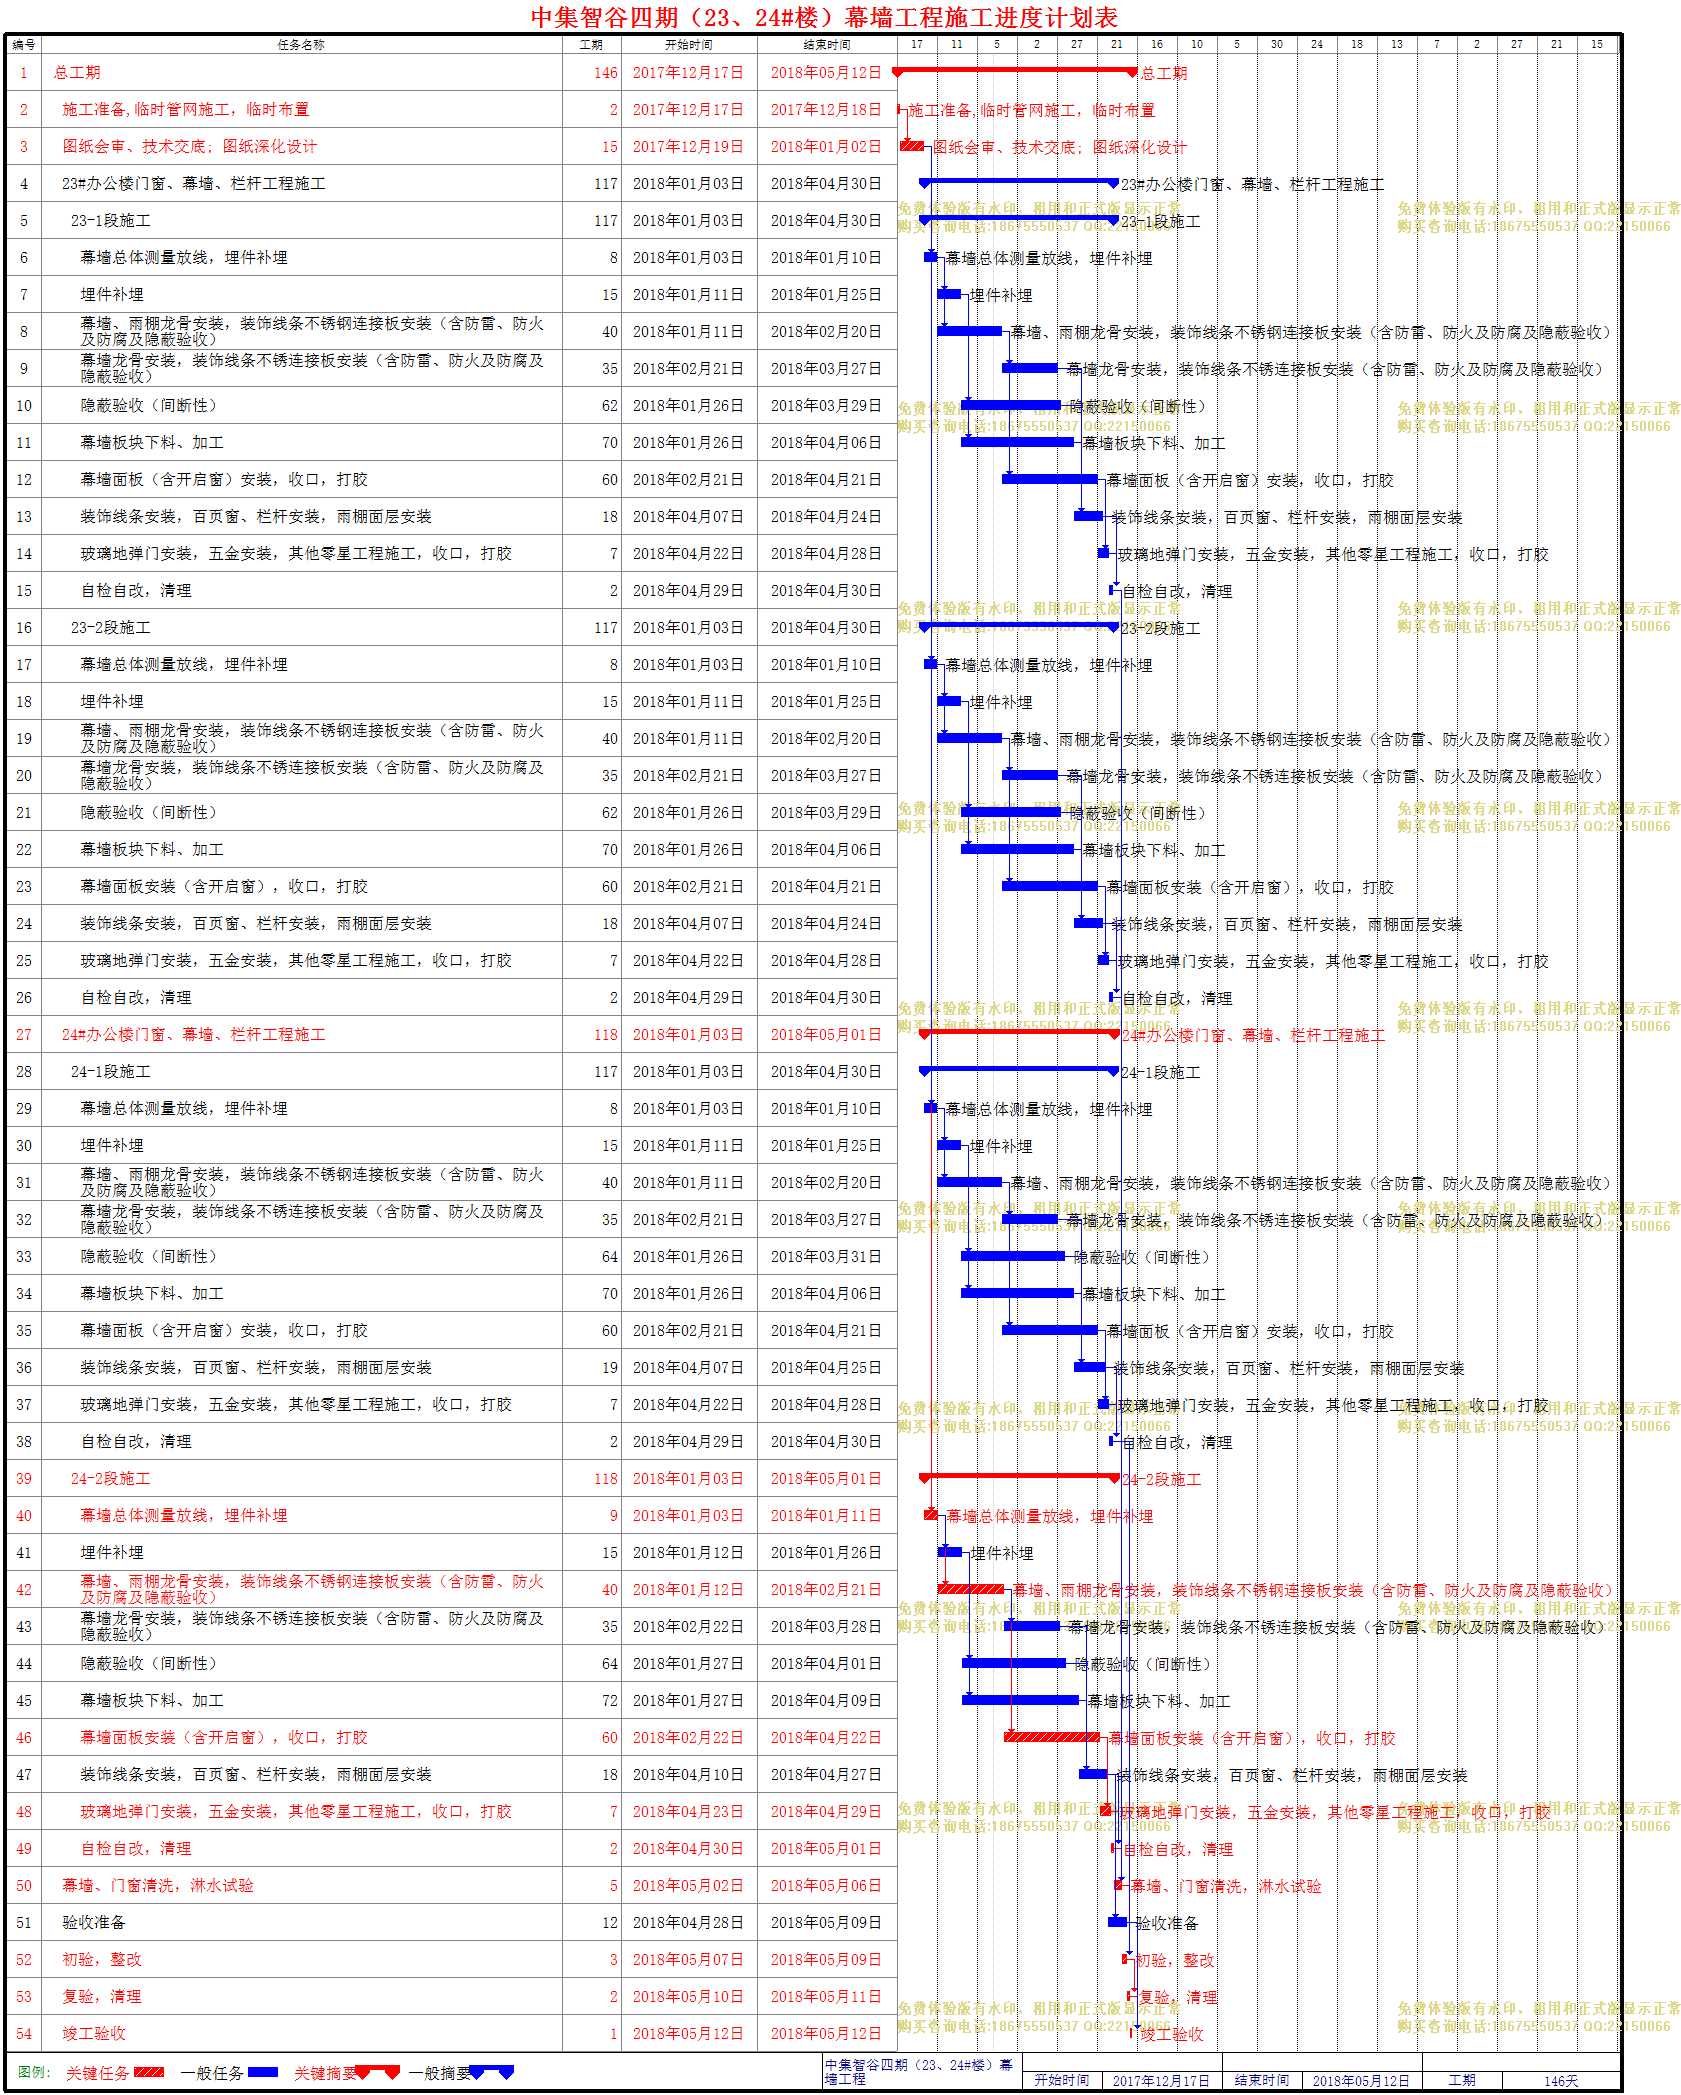The height and width of the screenshot is (2095, 1681).
Task: Select row 28 task 24-1段施工
Action: pyautogui.click(x=110, y=1071)
